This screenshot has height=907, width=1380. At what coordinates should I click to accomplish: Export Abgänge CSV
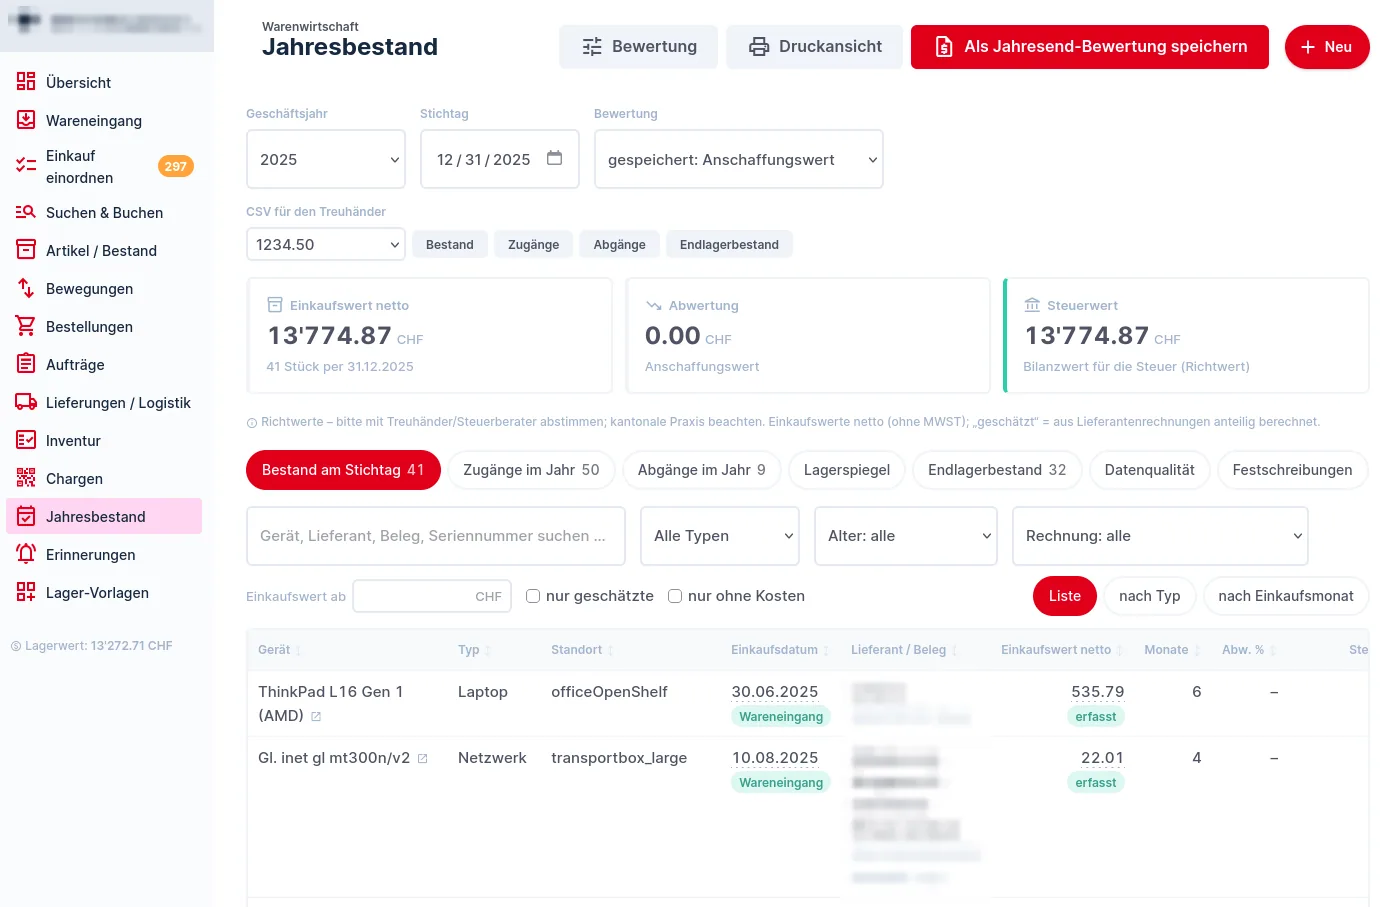tap(620, 244)
